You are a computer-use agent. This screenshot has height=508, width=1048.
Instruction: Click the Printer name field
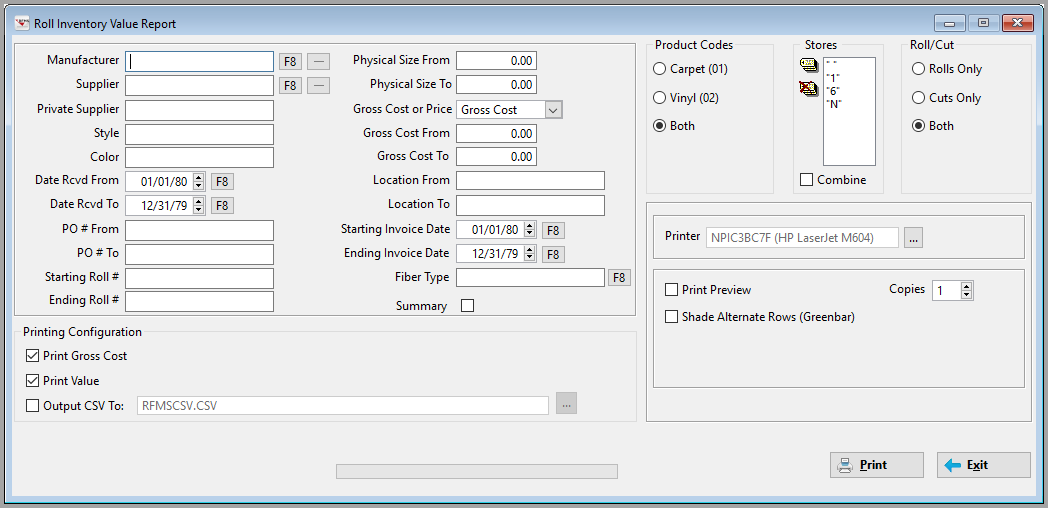click(x=802, y=237)
